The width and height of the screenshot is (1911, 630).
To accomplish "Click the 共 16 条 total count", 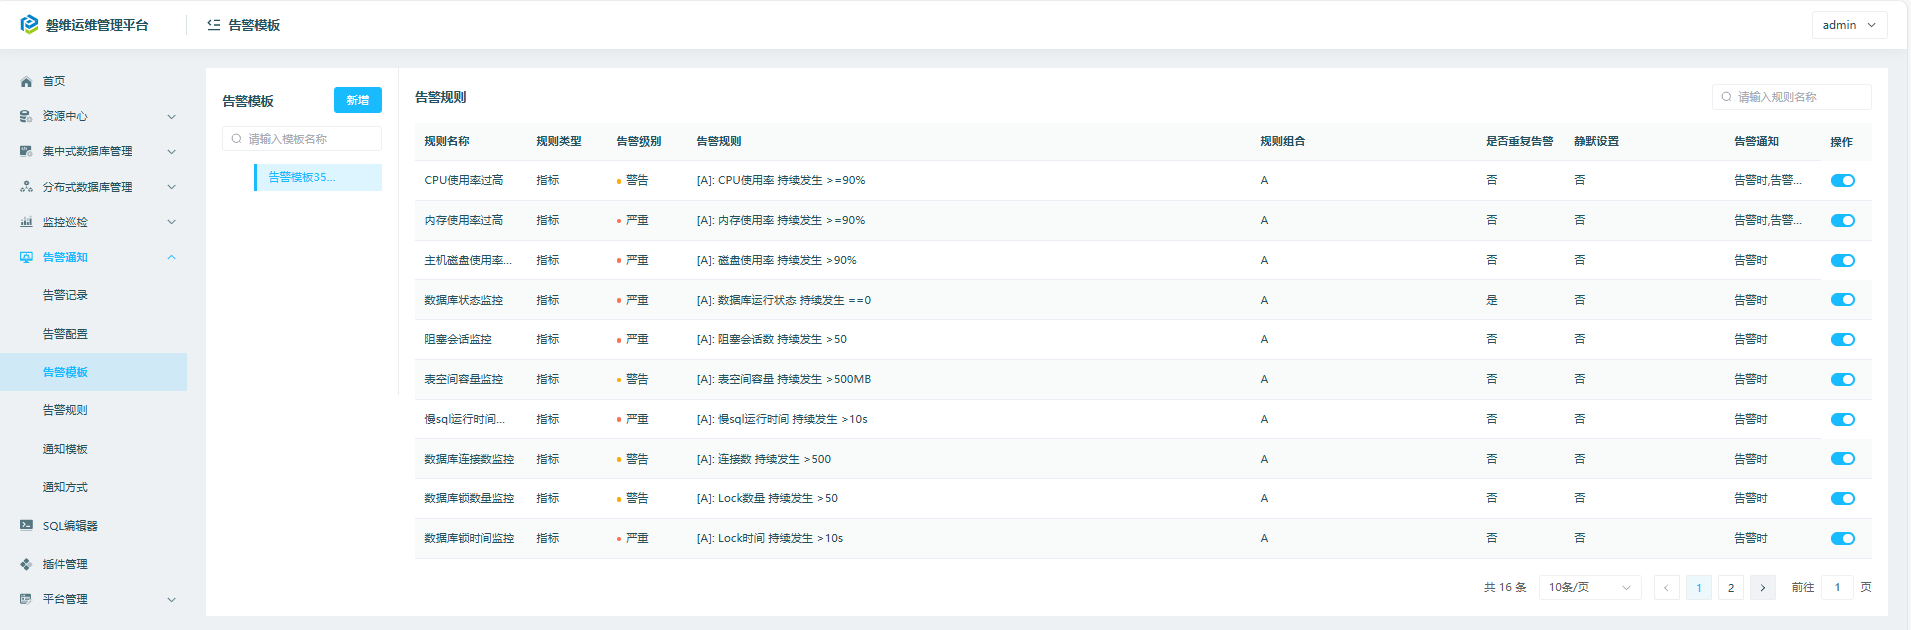I will (1505, 588).
